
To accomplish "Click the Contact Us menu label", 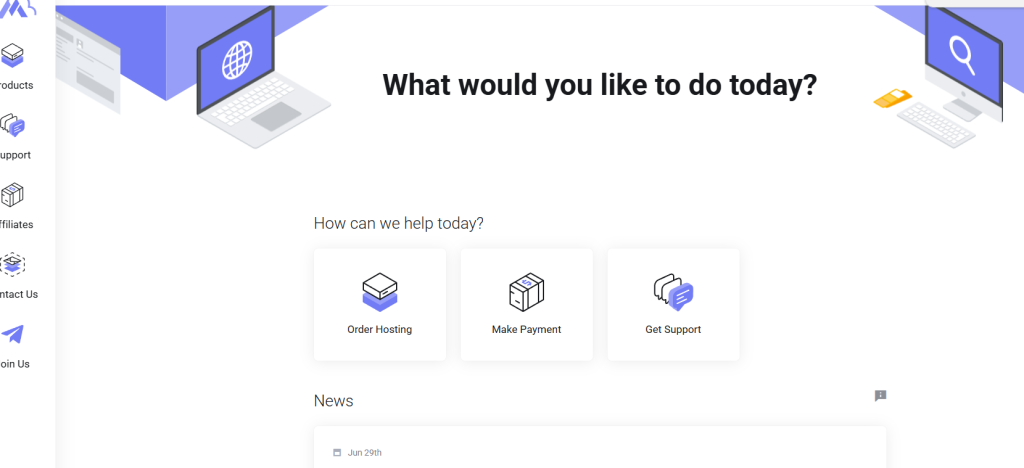I will pyautogui.click(x=19, y=294).
